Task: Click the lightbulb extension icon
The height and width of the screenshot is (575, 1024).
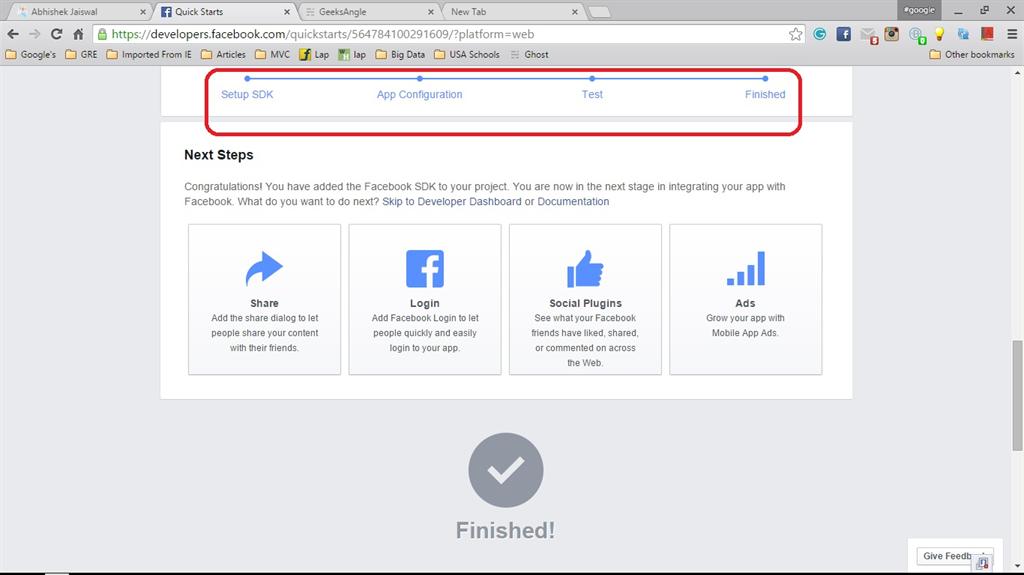Action: tap(940, 34)
